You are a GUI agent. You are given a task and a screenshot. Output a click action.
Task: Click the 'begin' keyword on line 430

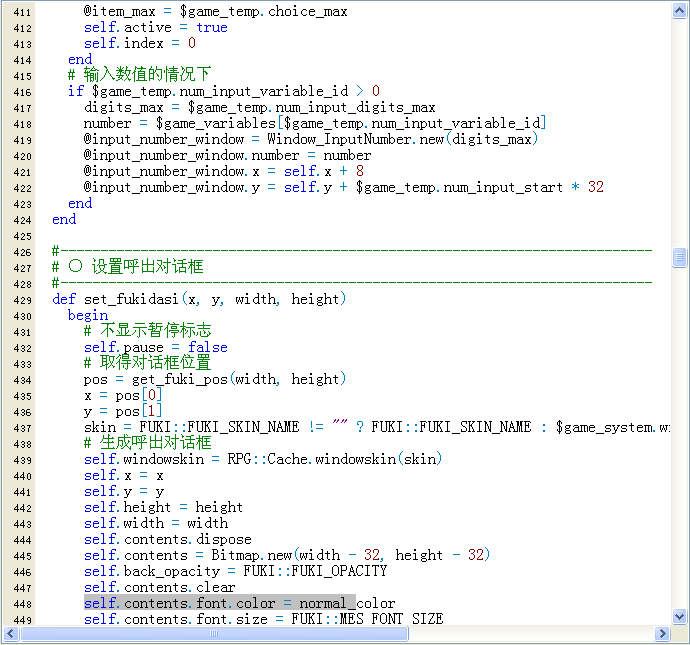88,315
